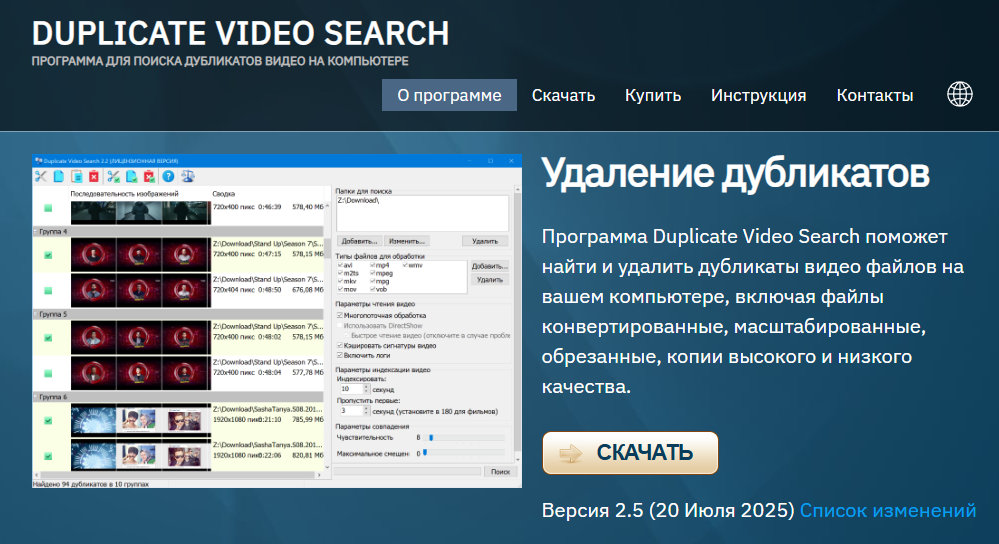Click the DUPLICATE VIDEO SEARCH site title
999x544 pixels.
pyautogui.click(x=240, y=33)
